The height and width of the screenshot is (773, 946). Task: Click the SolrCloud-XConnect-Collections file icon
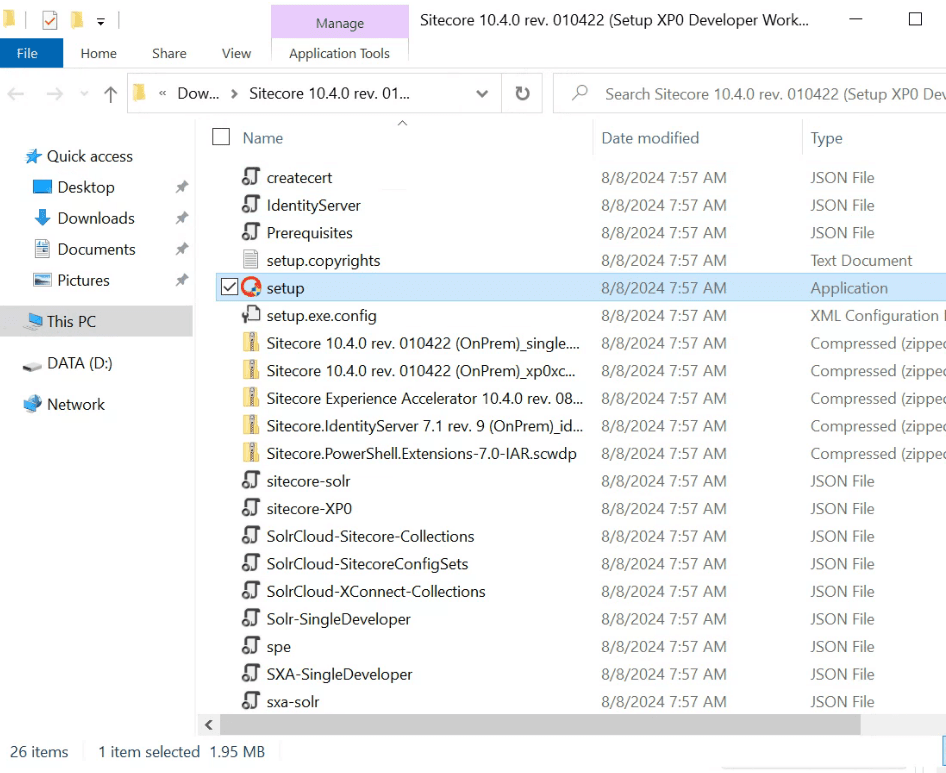point(251,591)
